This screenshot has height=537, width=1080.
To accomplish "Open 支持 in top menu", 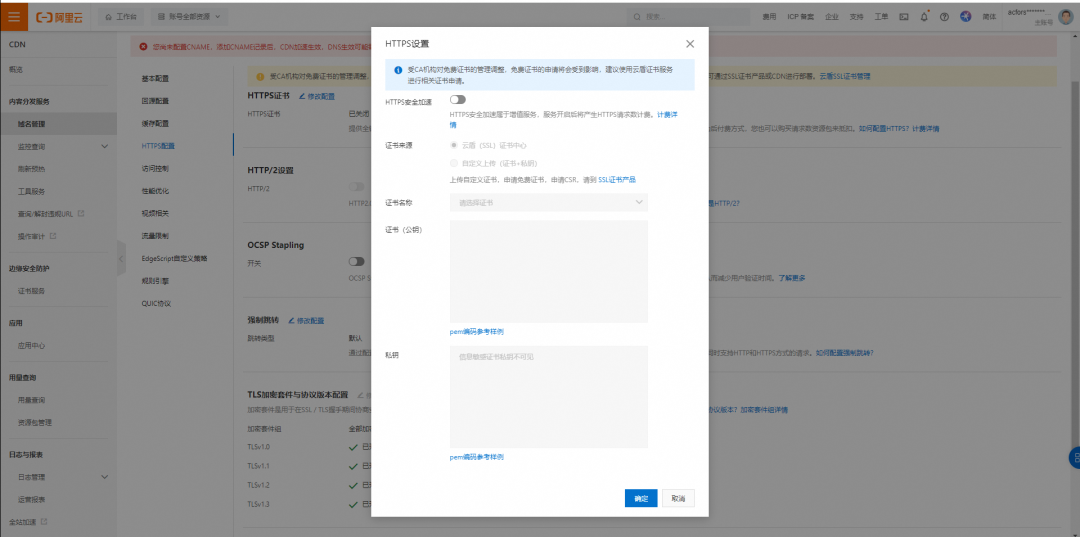I will point(856,17).
